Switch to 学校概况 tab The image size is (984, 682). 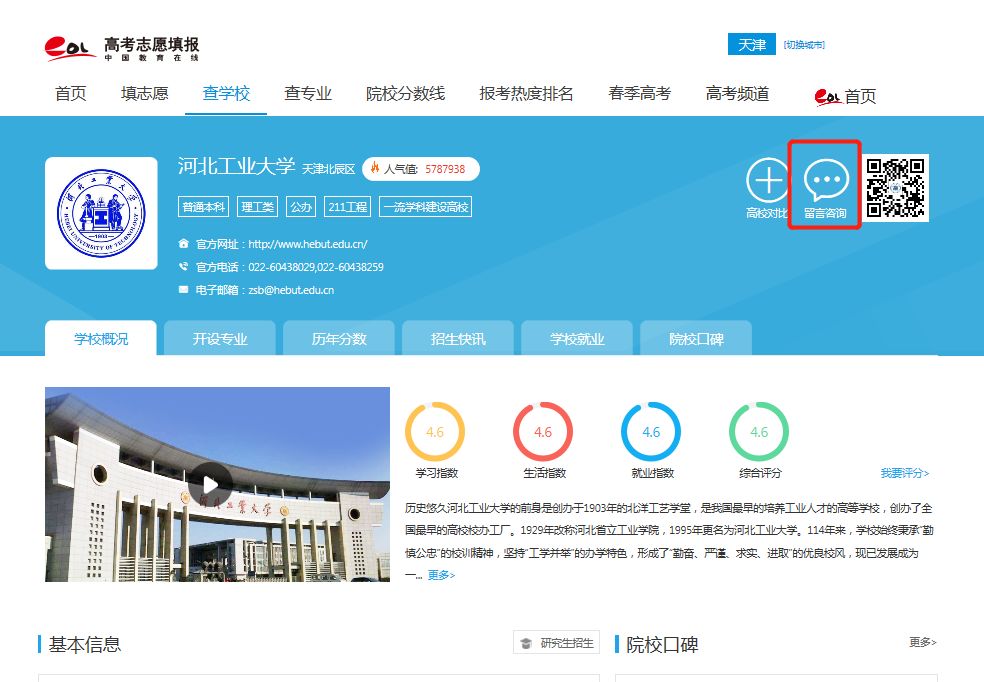tap(101, 339)
